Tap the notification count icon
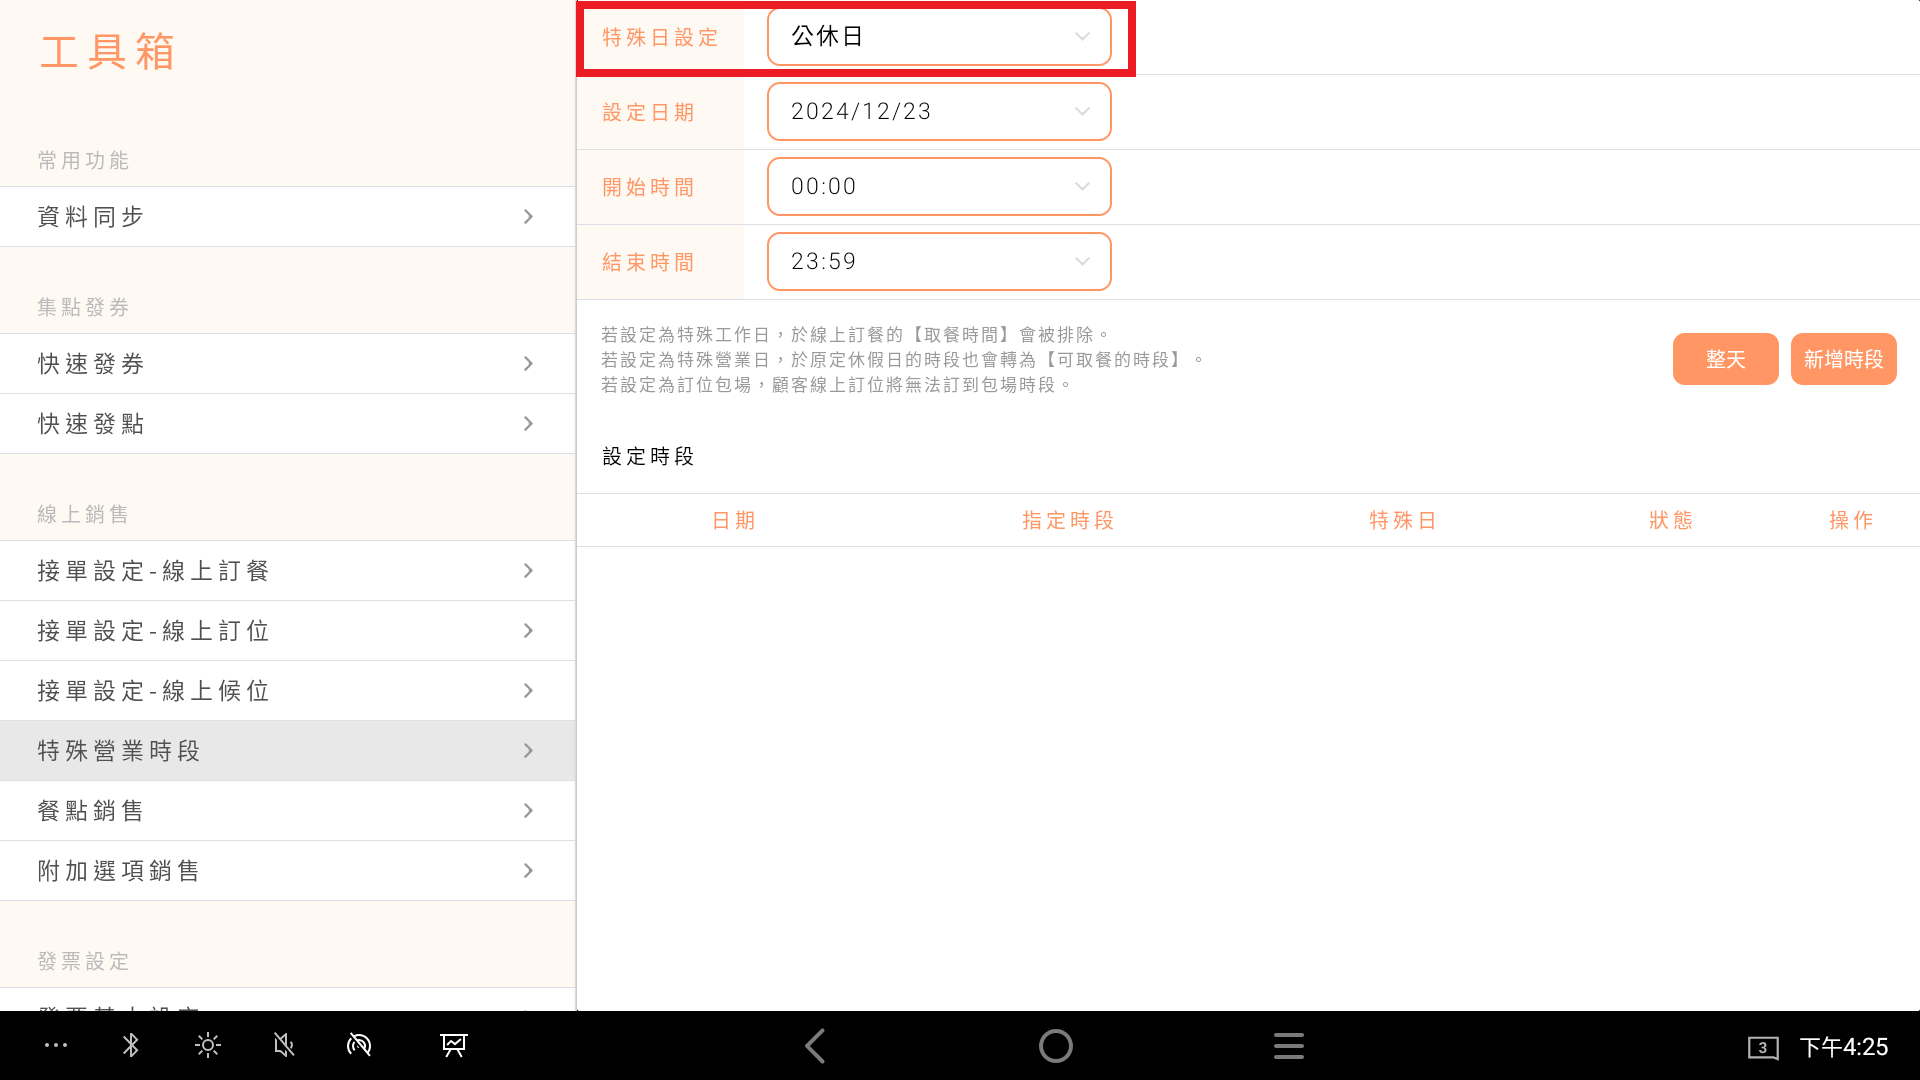 click(x=1762, y=1047)
